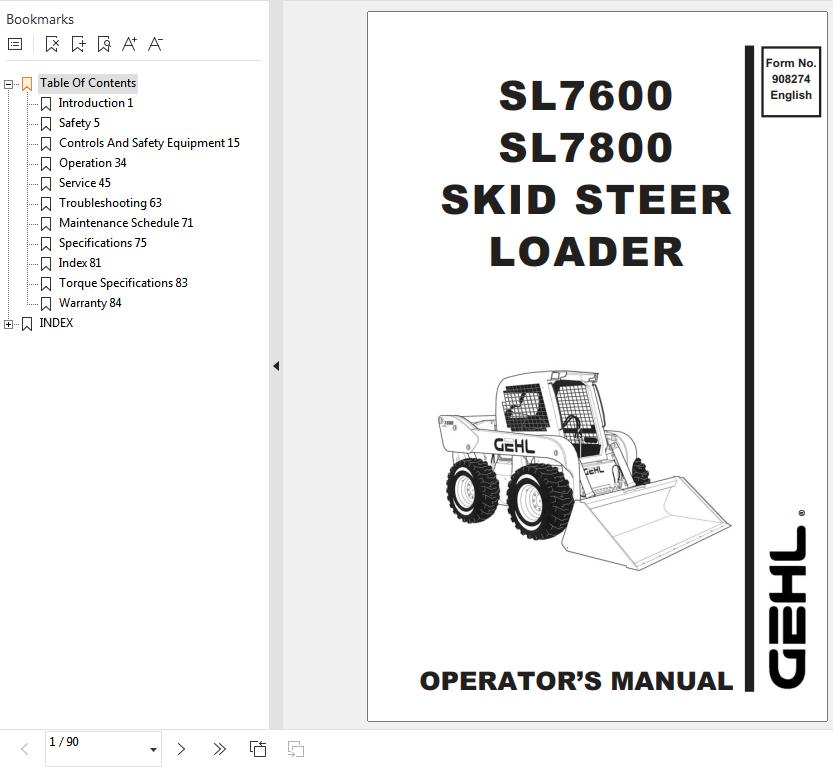Go to the Warranty 84 bookmark
This screenshot has height=767, width=833.
click(90, 303)
